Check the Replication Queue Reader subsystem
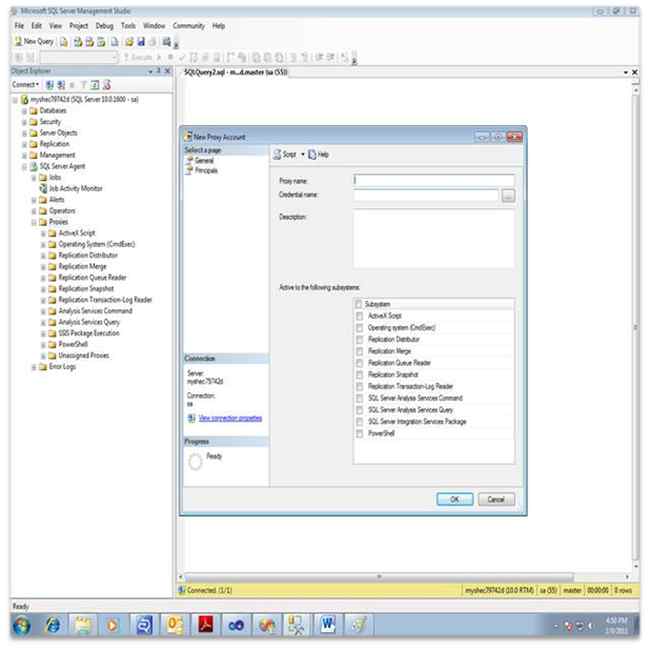This screenshot has width=650, height=650. click(359, 363)
